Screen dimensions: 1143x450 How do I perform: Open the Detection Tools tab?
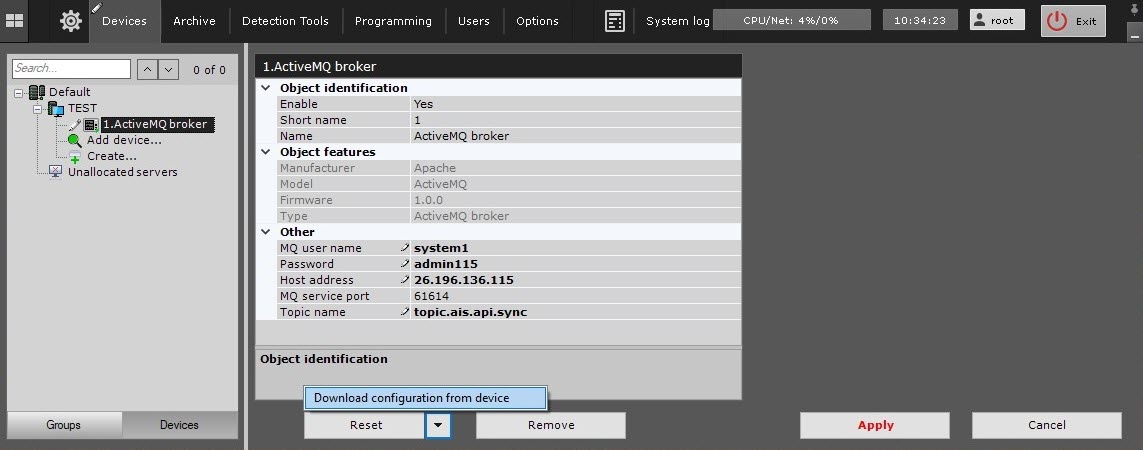(x=285, y=21)
